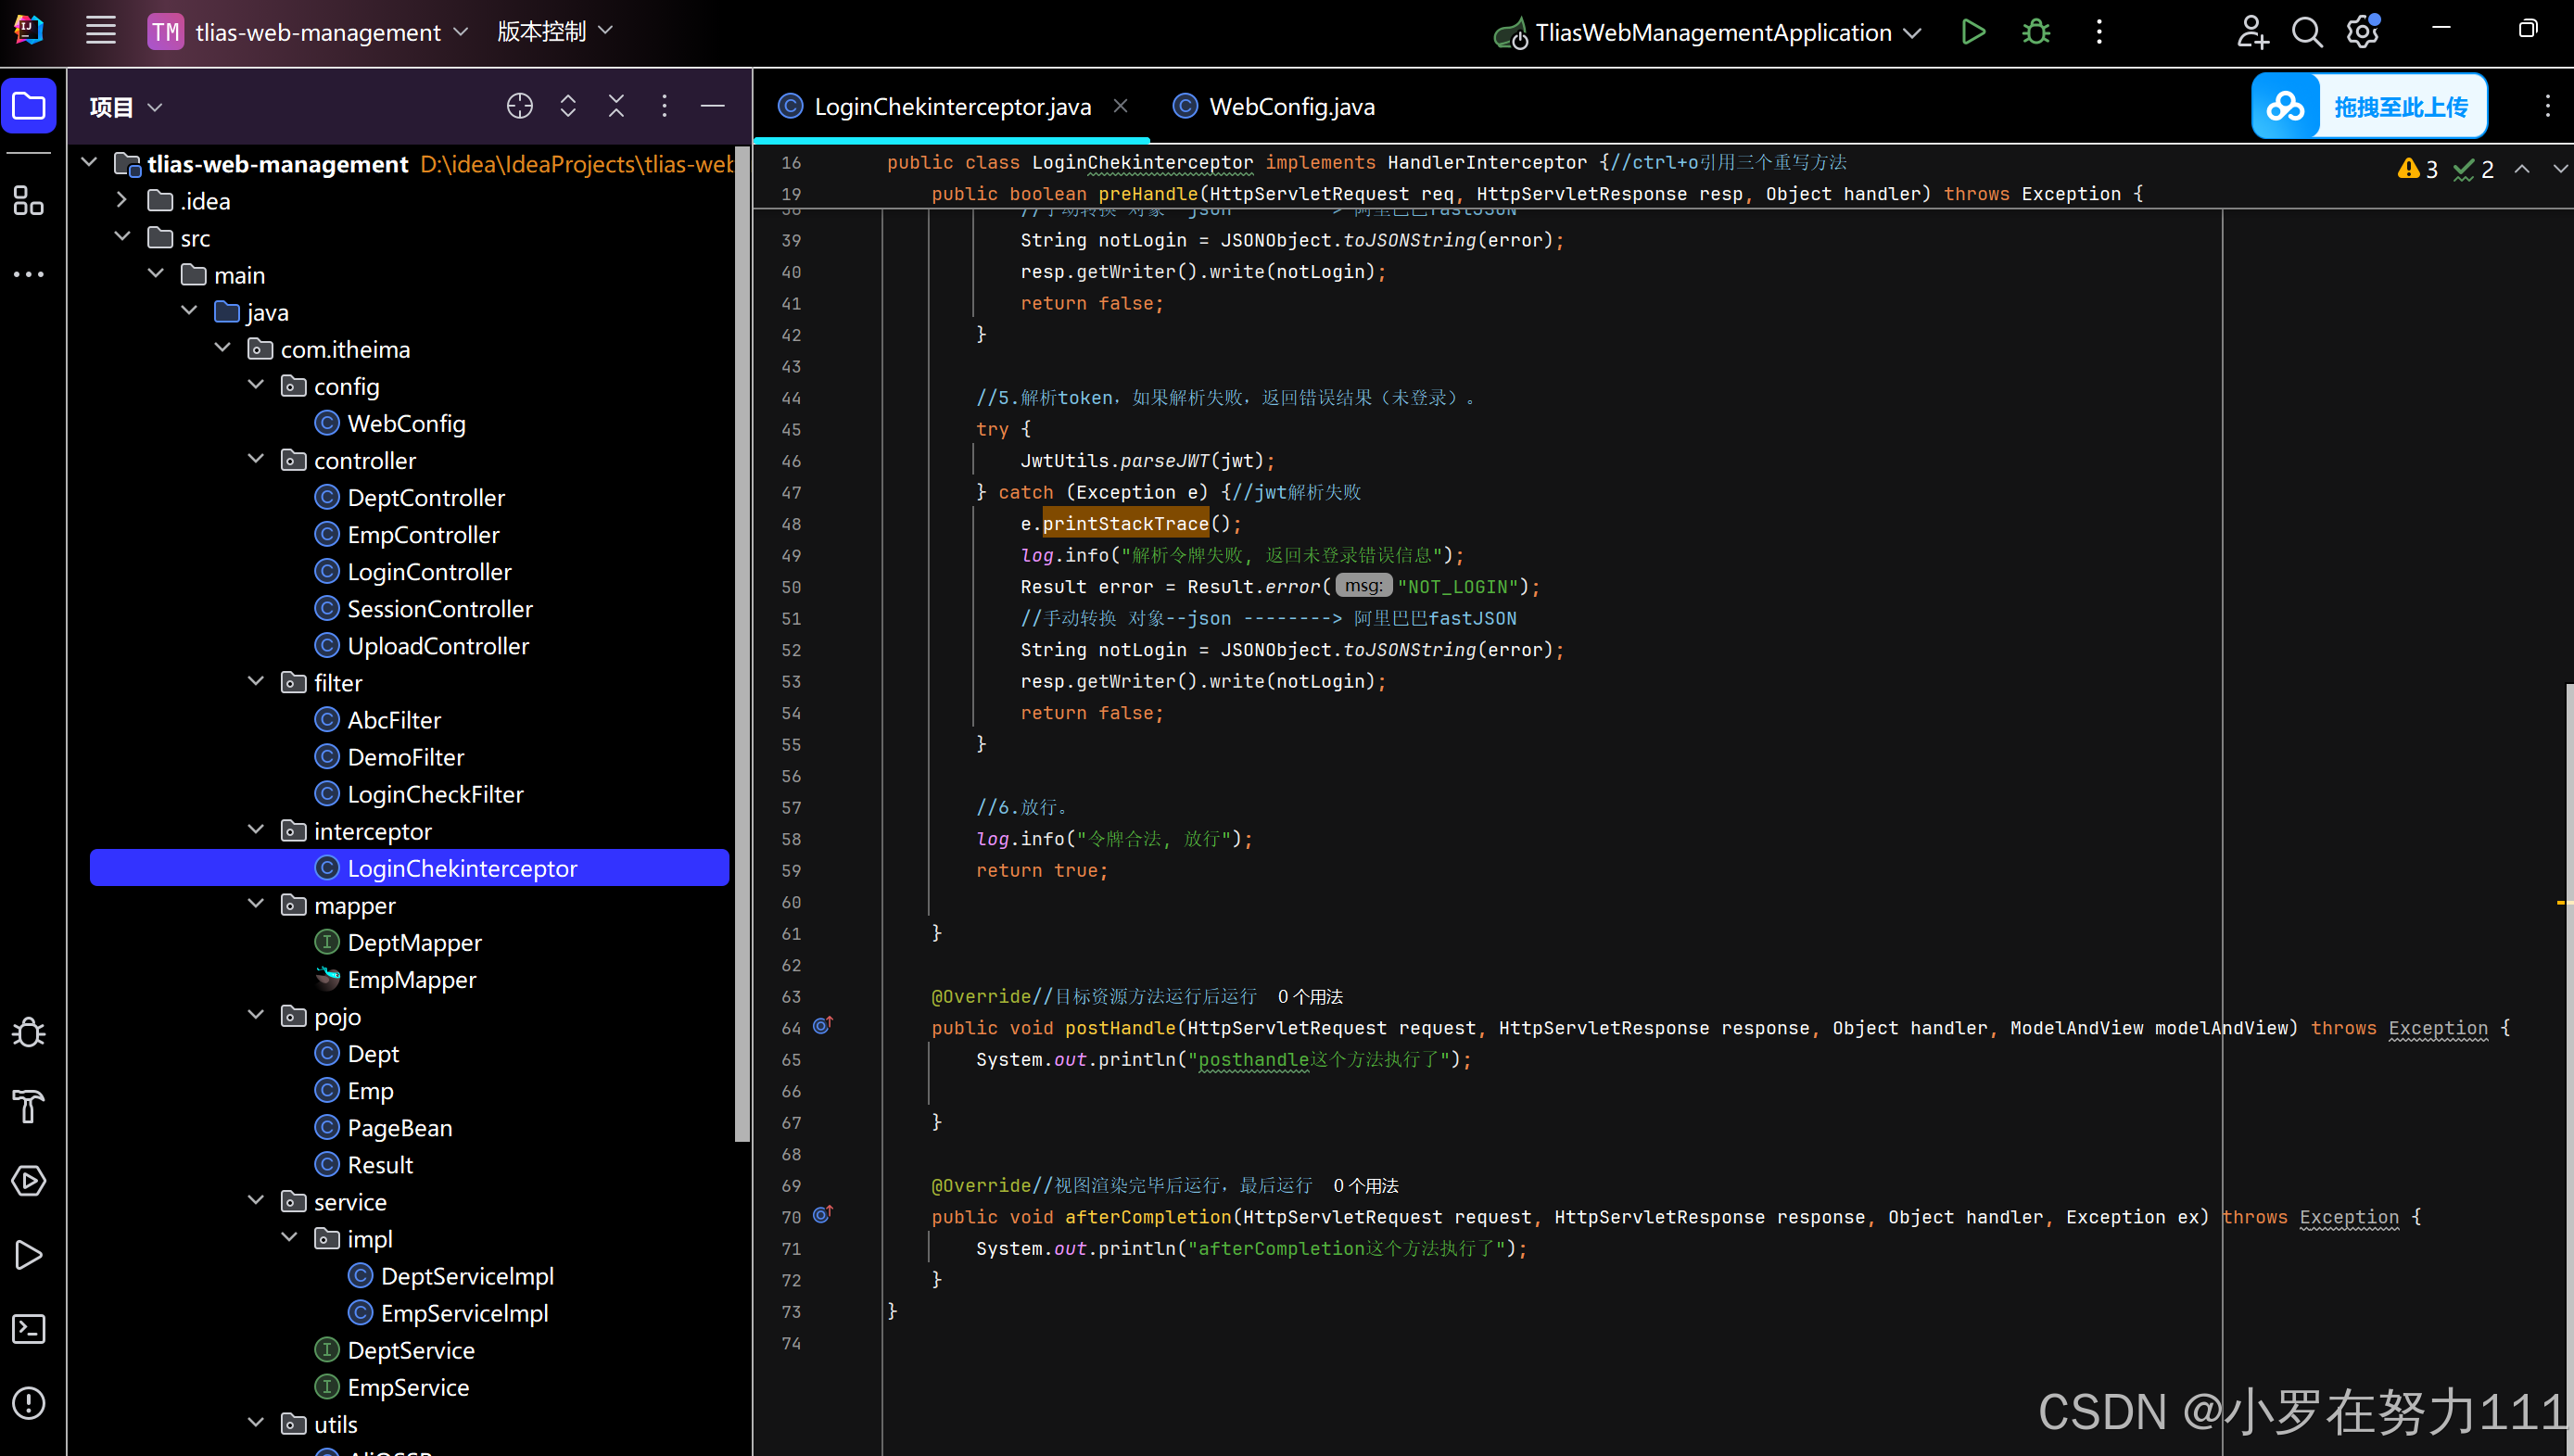Toggle the Project tool window folder button

[x=28, y=106]
